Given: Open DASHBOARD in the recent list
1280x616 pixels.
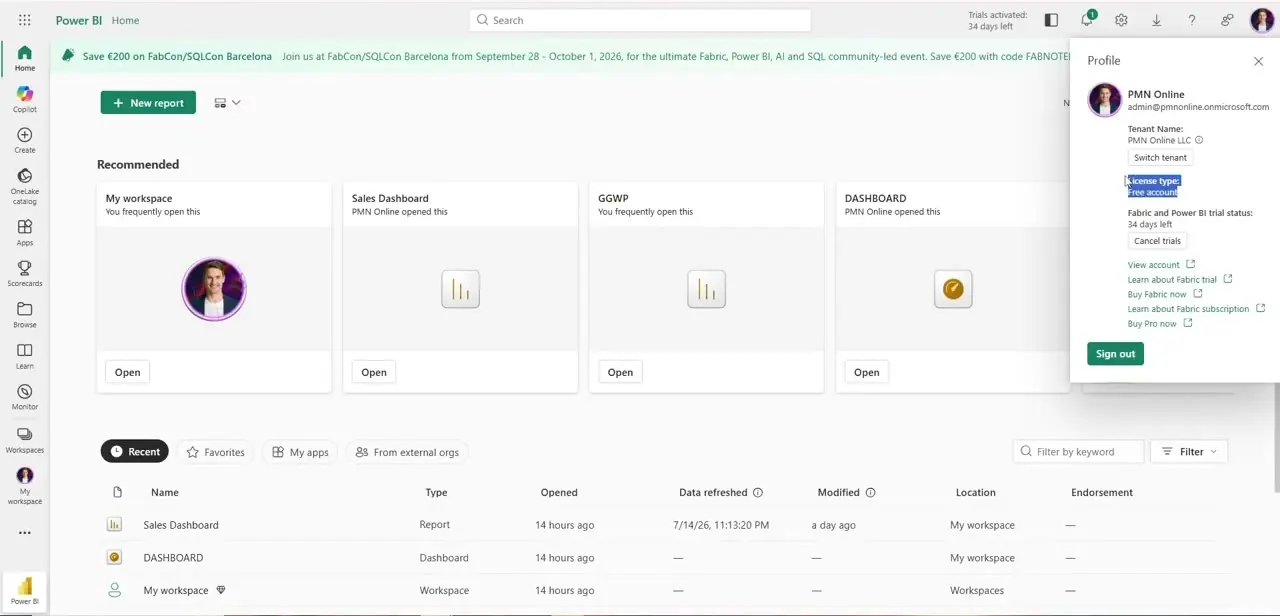Looking at the screenshot, I should pyautogui.click(x=173, y=558).
